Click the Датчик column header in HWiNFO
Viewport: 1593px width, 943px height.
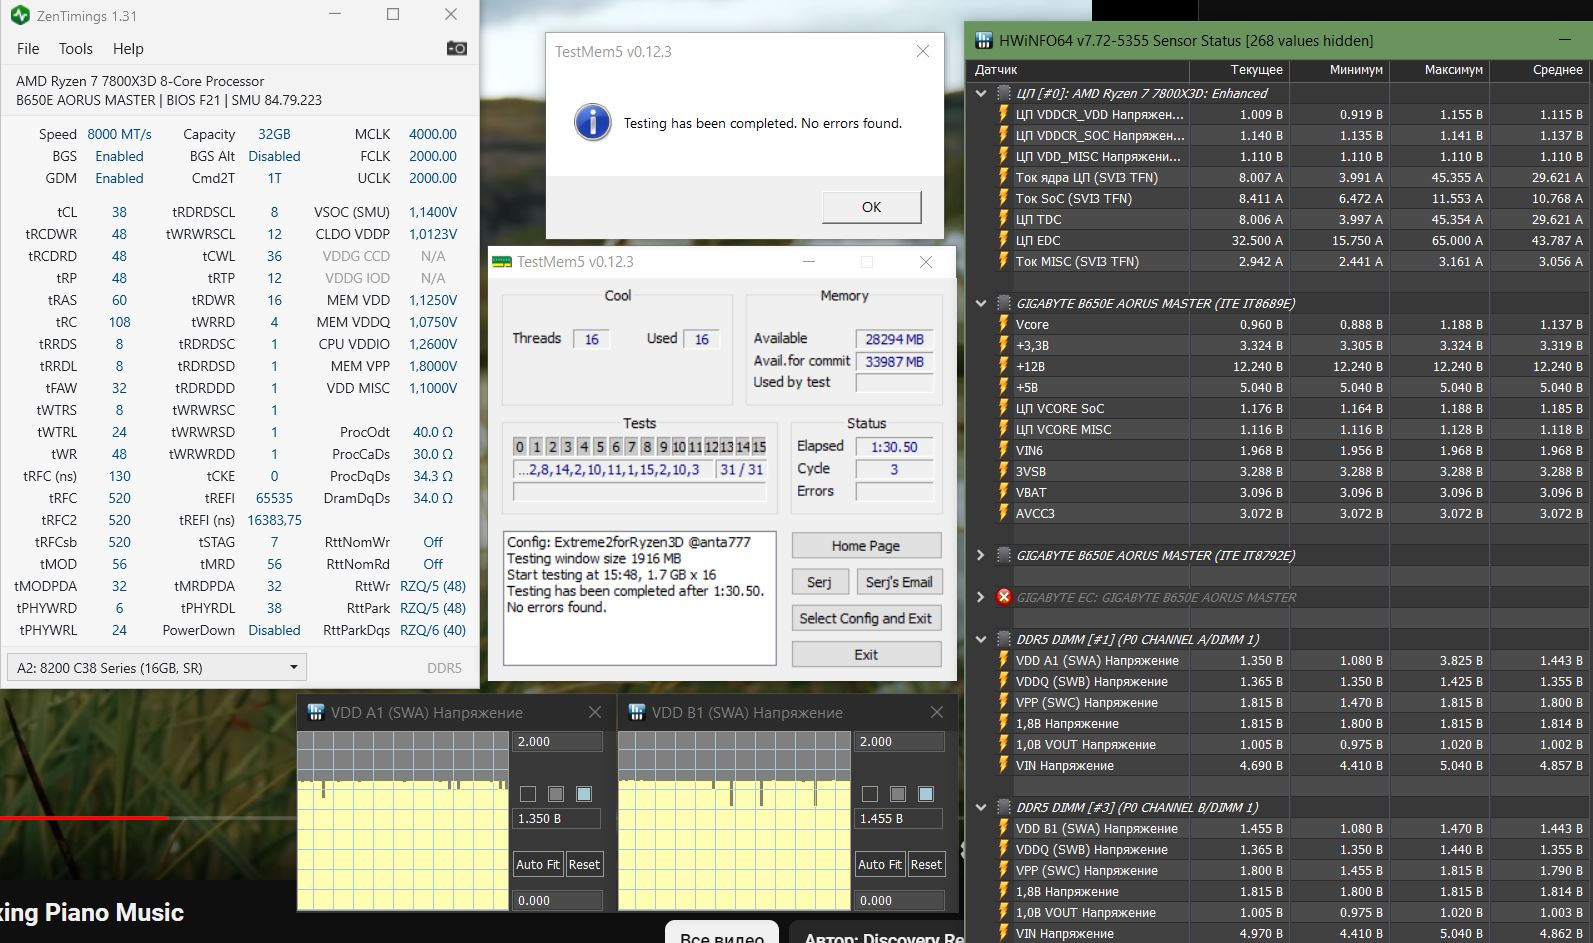point(1079,70)
